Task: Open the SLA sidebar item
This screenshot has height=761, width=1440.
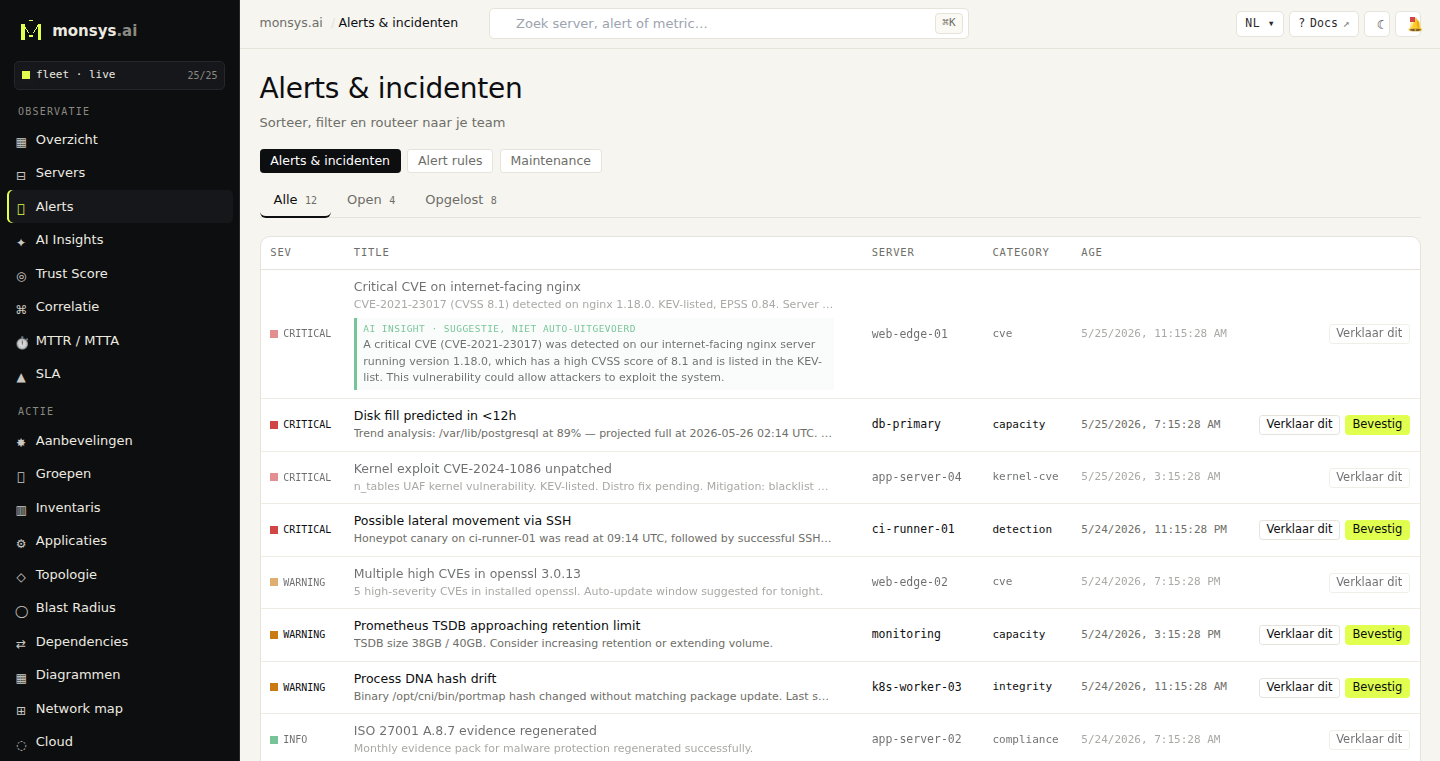Action: [x=120, y=374]
